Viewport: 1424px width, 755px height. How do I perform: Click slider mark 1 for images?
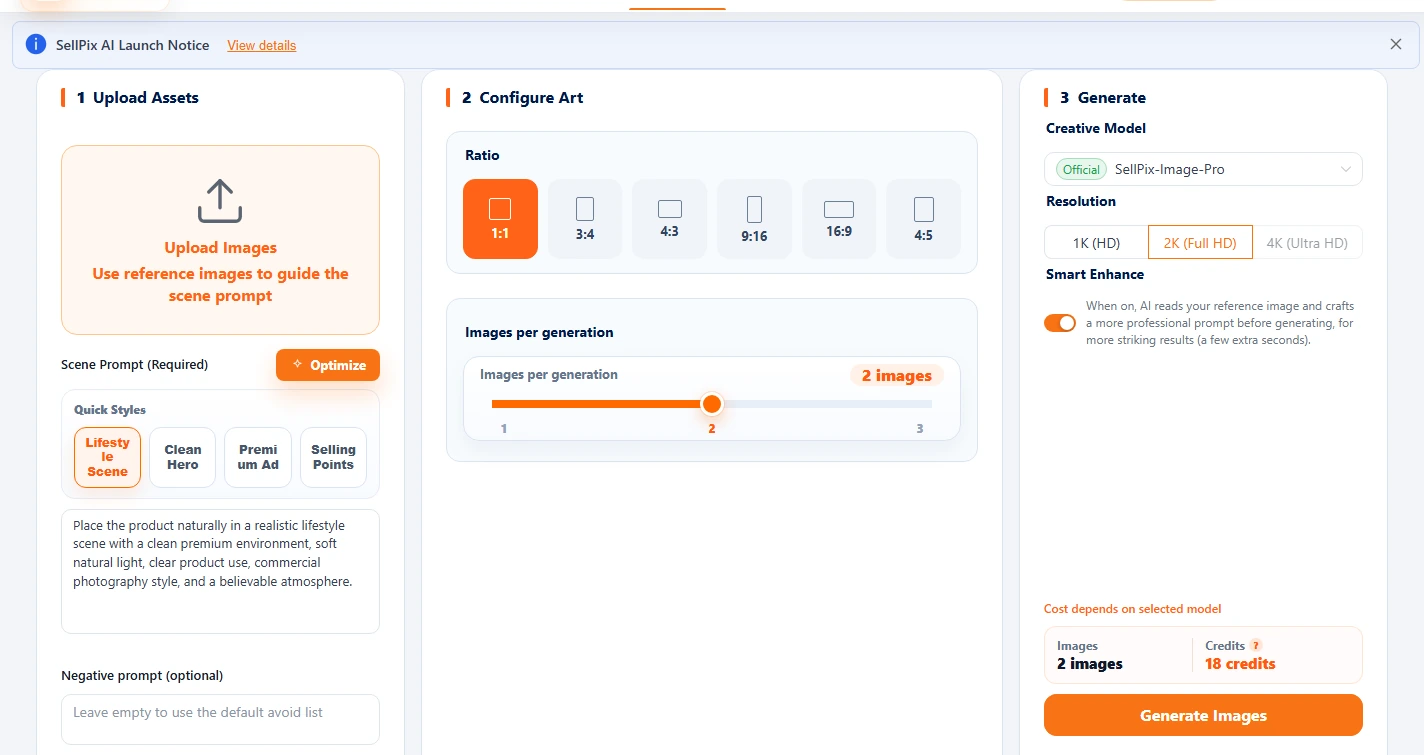504,428
